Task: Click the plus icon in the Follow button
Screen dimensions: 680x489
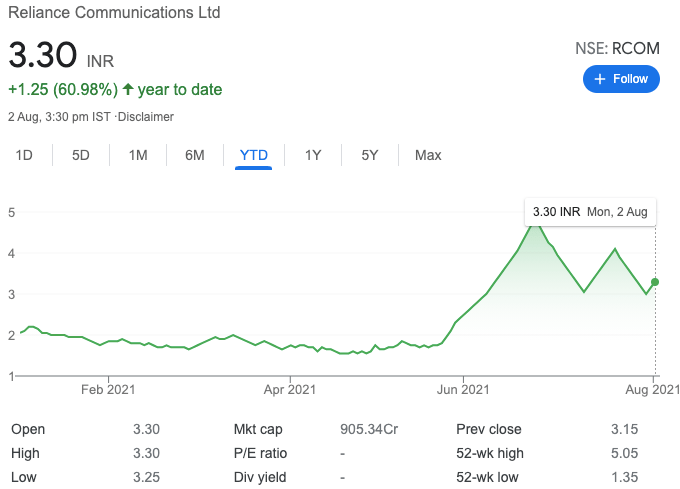Action: 600,79
